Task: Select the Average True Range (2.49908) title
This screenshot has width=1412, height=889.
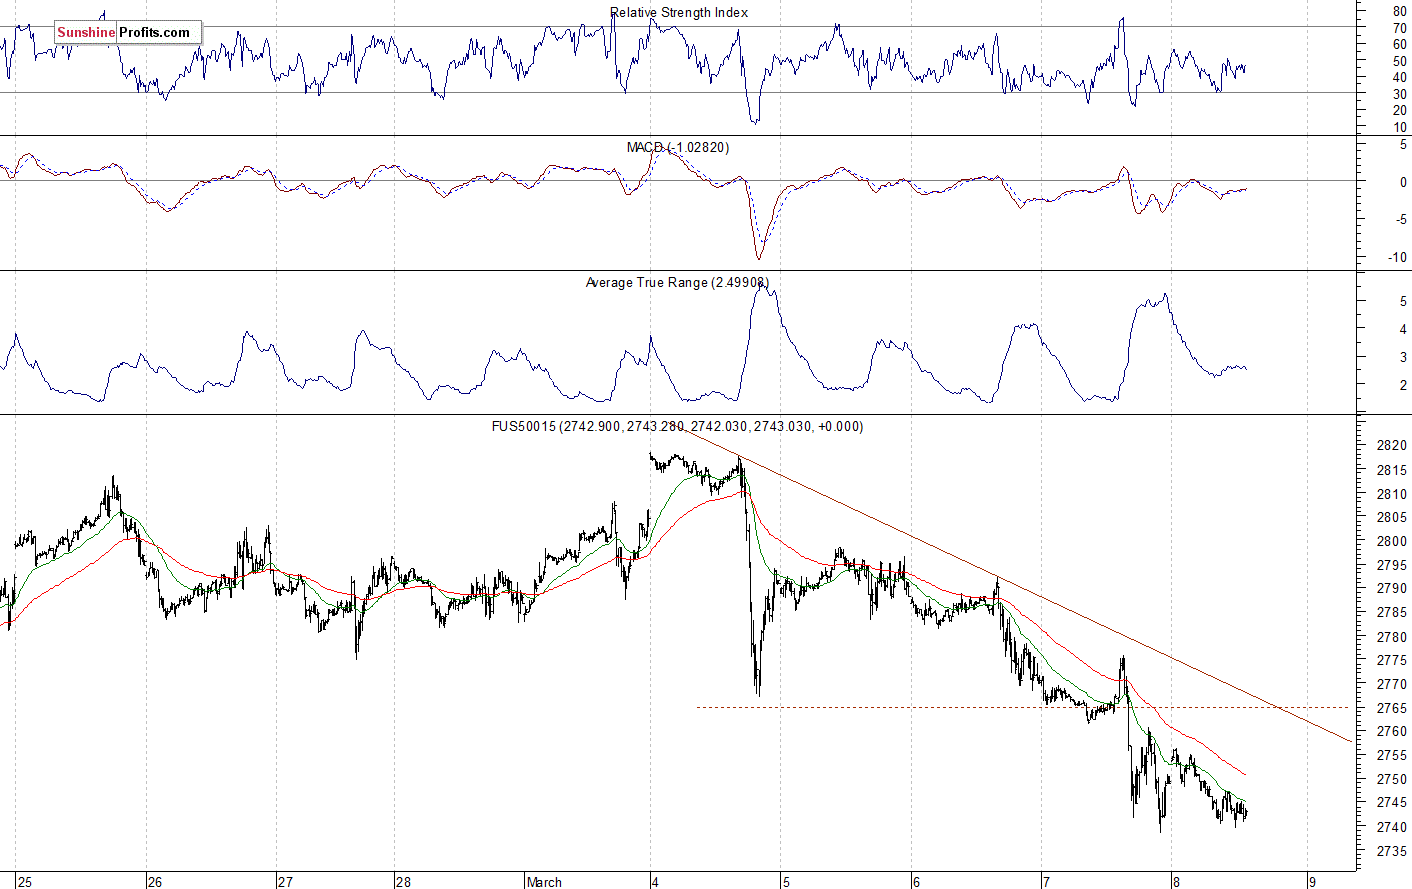Action: (x=677, y=283)
